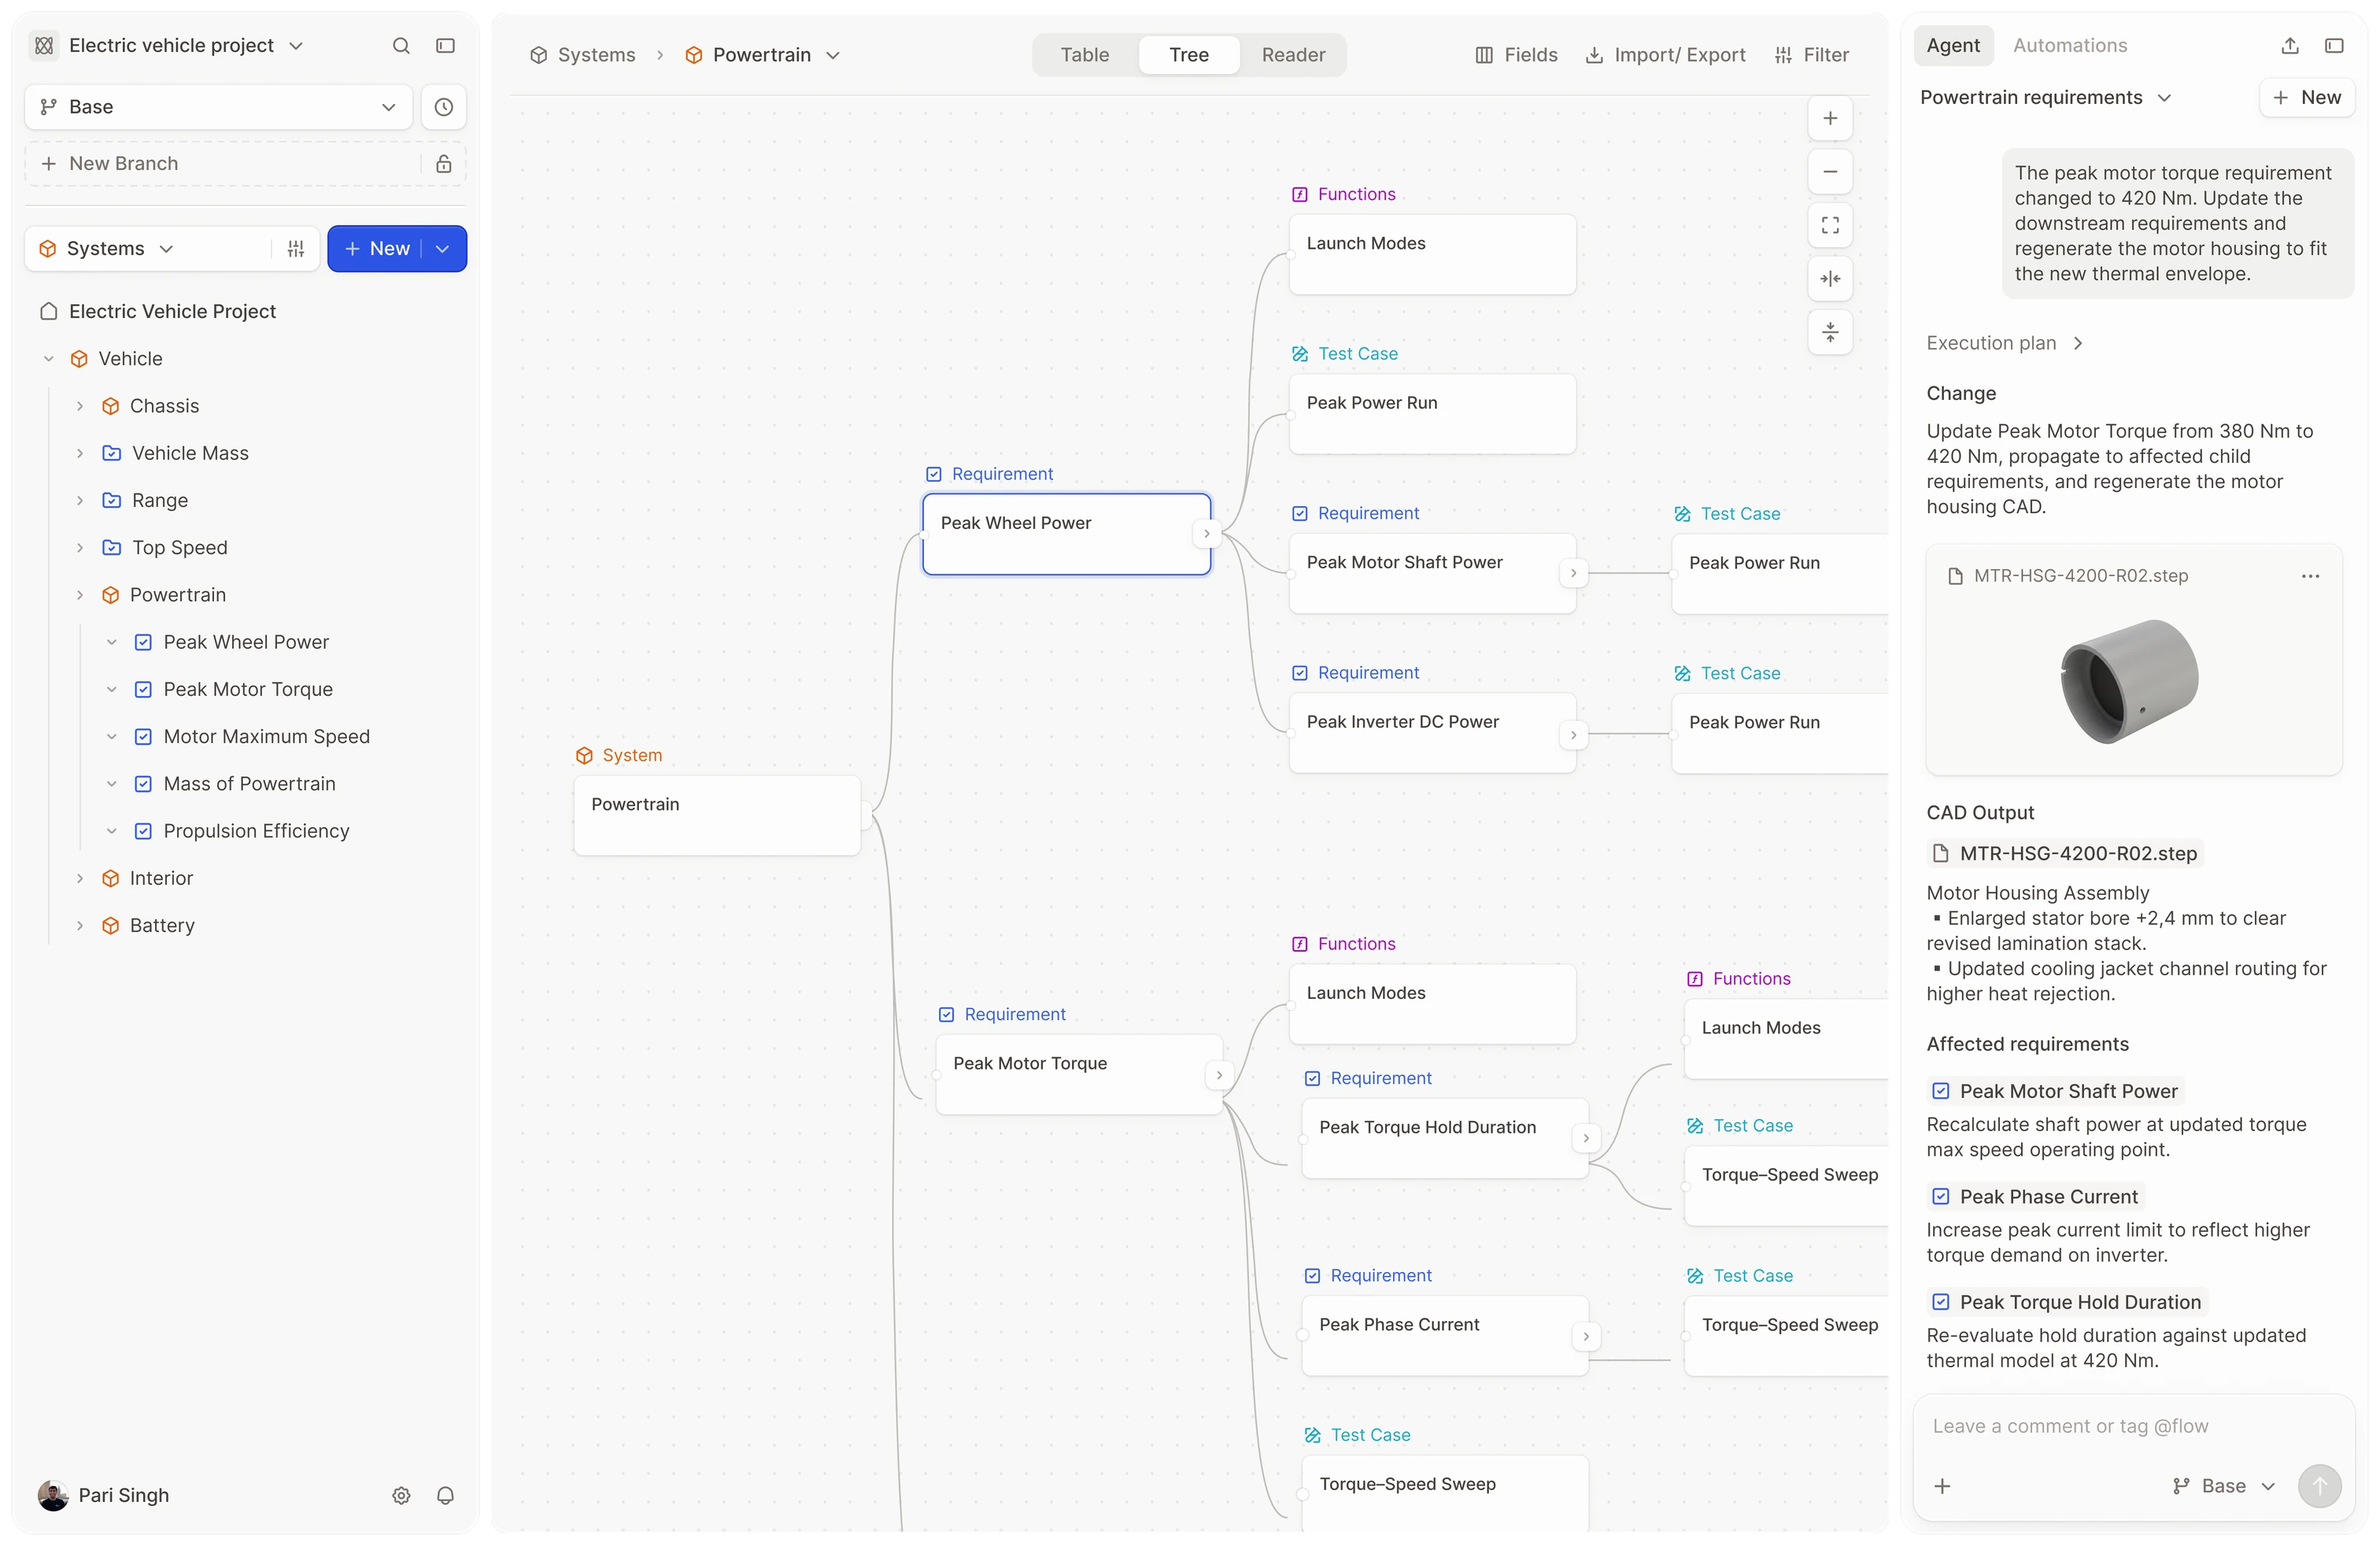Add attachment with plus in comment box
Image resolution: width=2380 pixels, height=1546 pixels.
tap(1942, 1486)
